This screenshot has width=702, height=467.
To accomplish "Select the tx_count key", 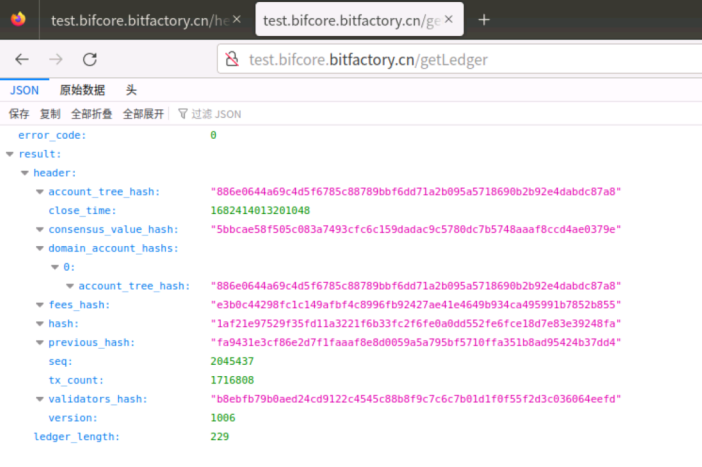I will point(76,380).
